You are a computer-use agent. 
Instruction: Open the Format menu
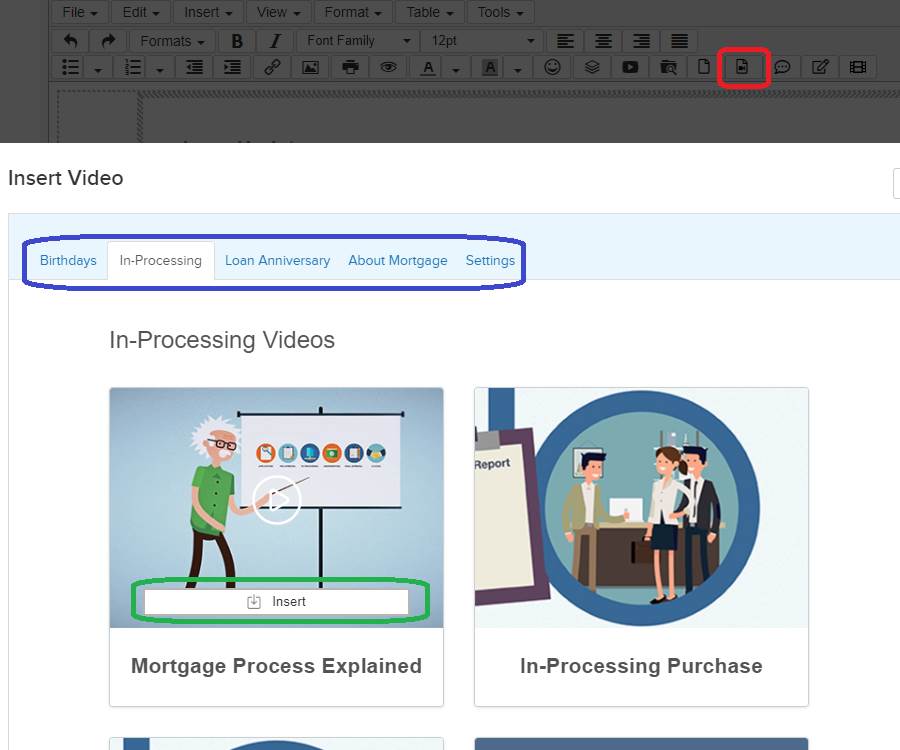coord(353,11)
